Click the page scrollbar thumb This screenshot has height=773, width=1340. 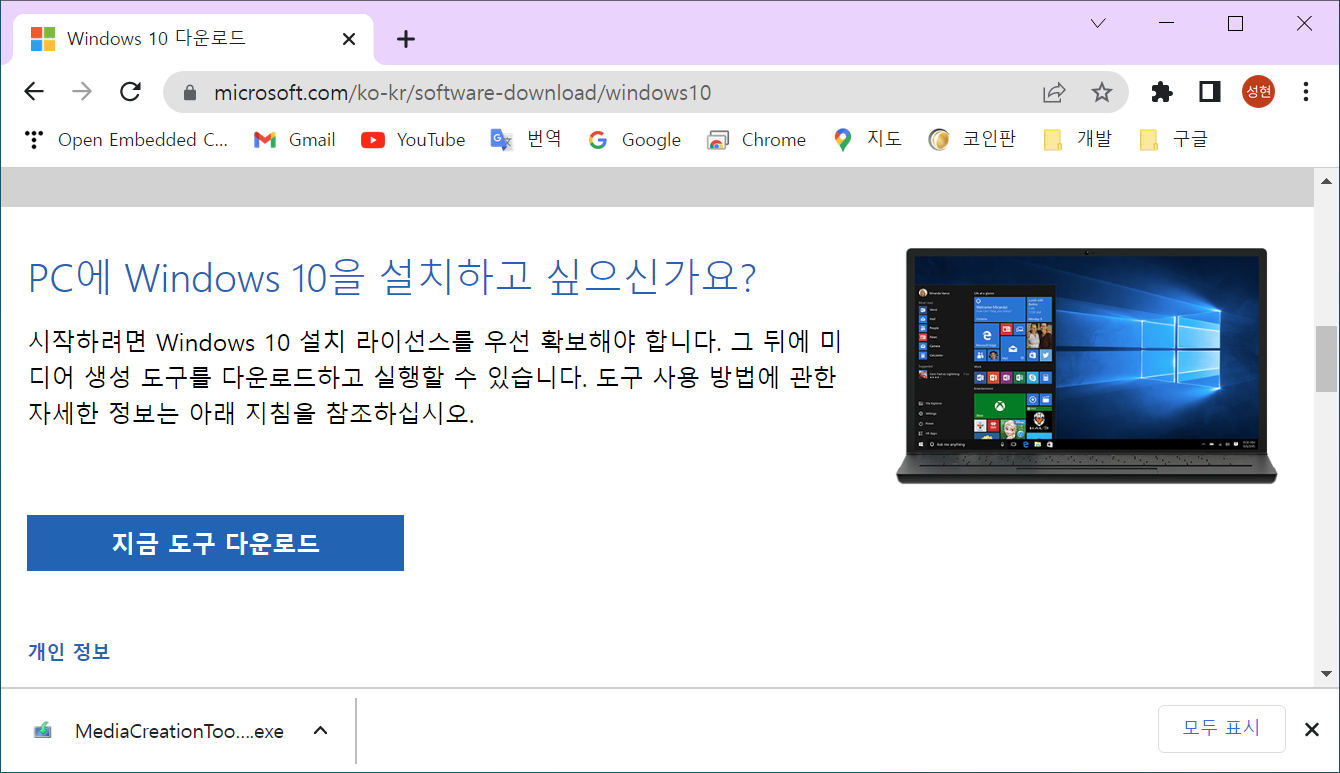click(1326, 358)
